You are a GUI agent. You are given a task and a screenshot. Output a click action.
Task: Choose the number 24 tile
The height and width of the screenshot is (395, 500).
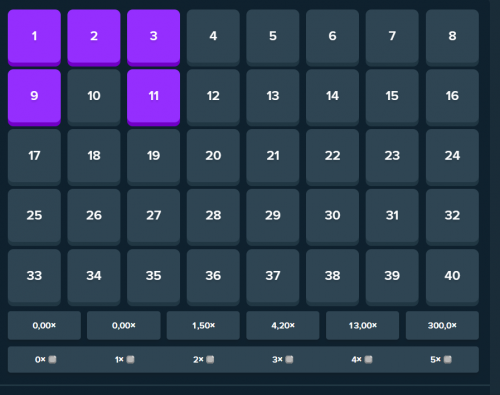pos(452,157)
